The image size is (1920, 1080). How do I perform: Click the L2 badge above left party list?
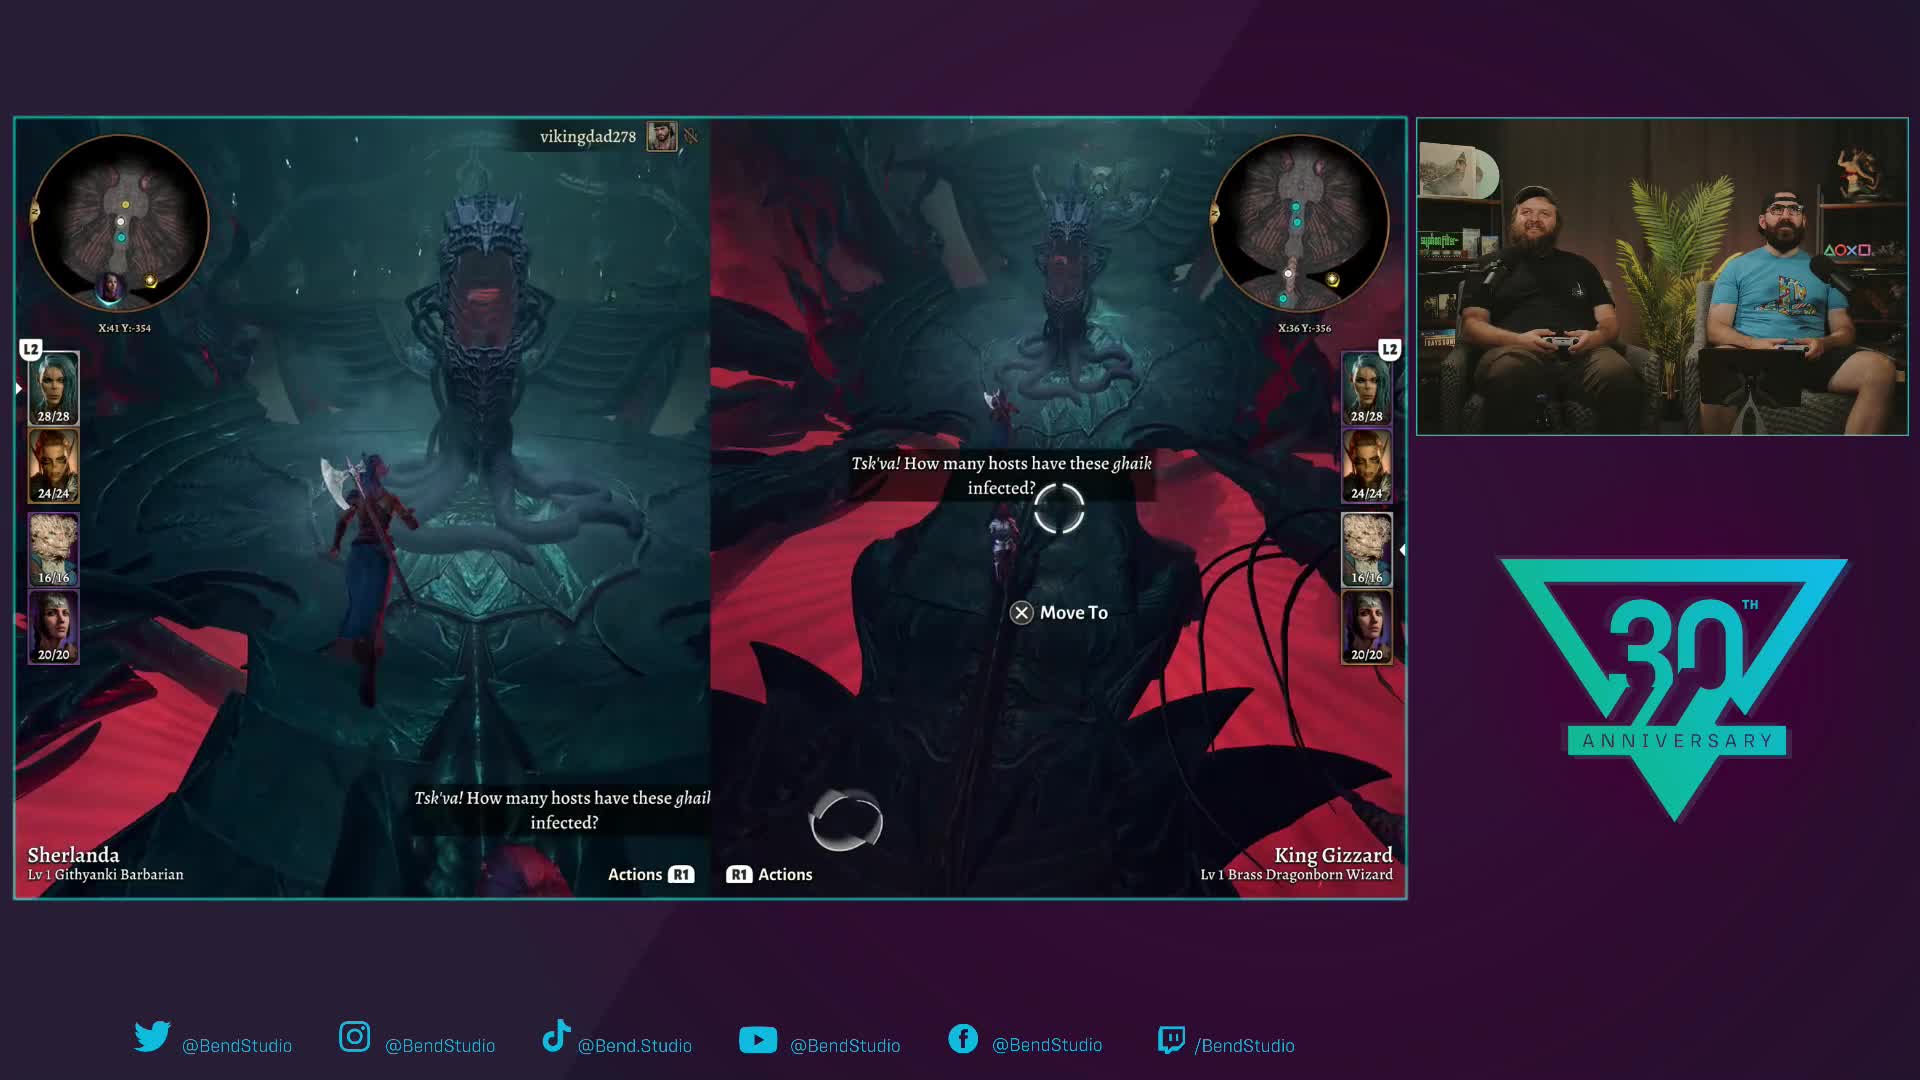[x=31, y=349]
